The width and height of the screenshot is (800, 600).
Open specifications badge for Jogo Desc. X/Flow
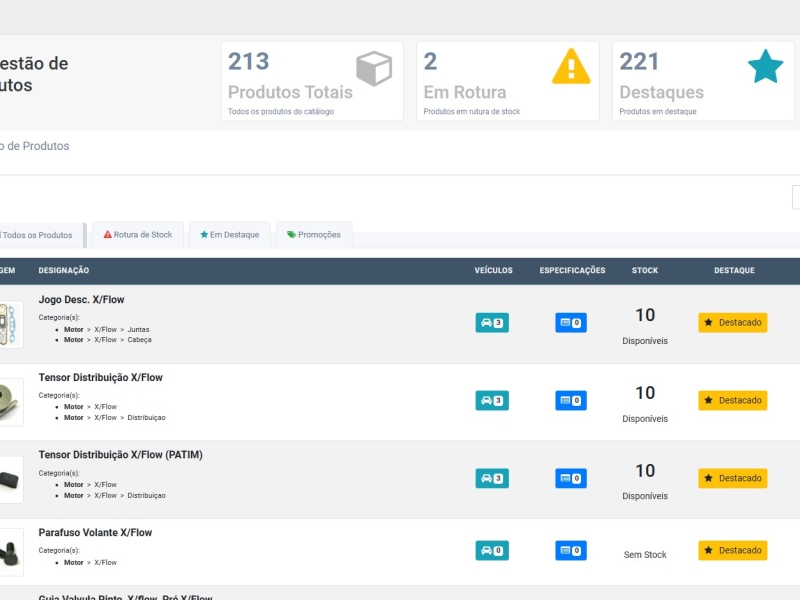point(571,323)
